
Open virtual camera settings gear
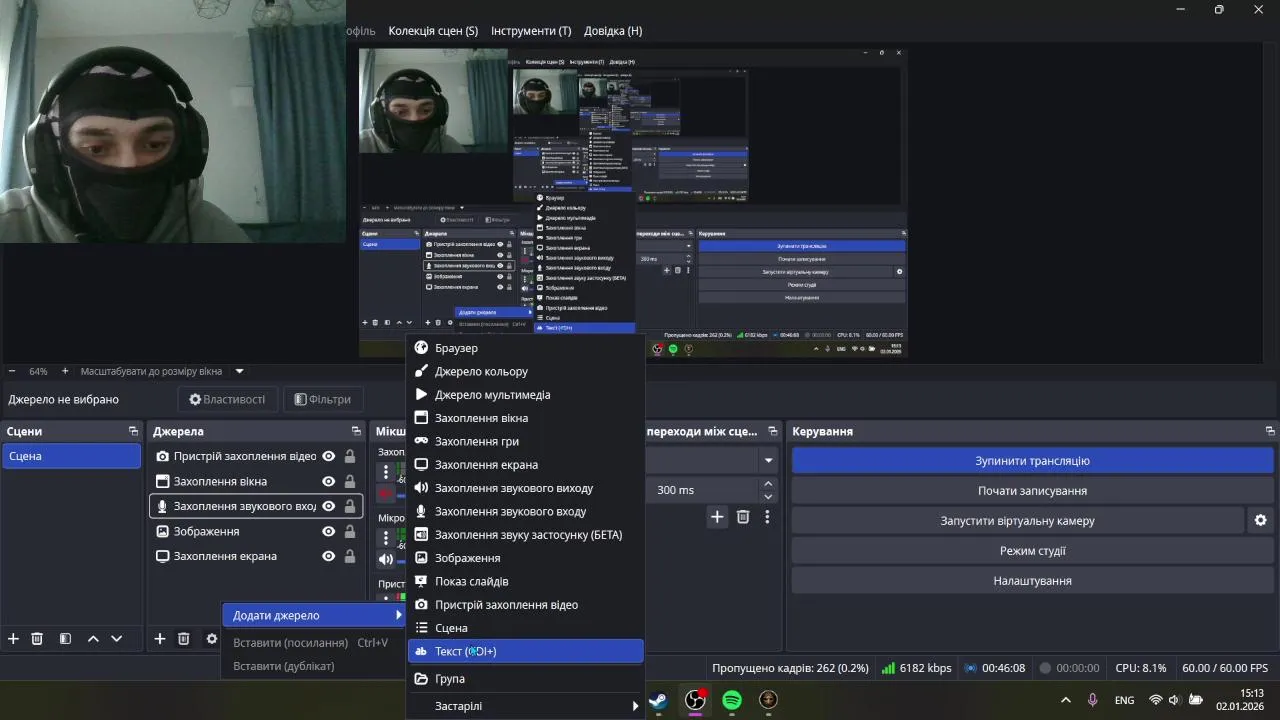coord(1261,520)
